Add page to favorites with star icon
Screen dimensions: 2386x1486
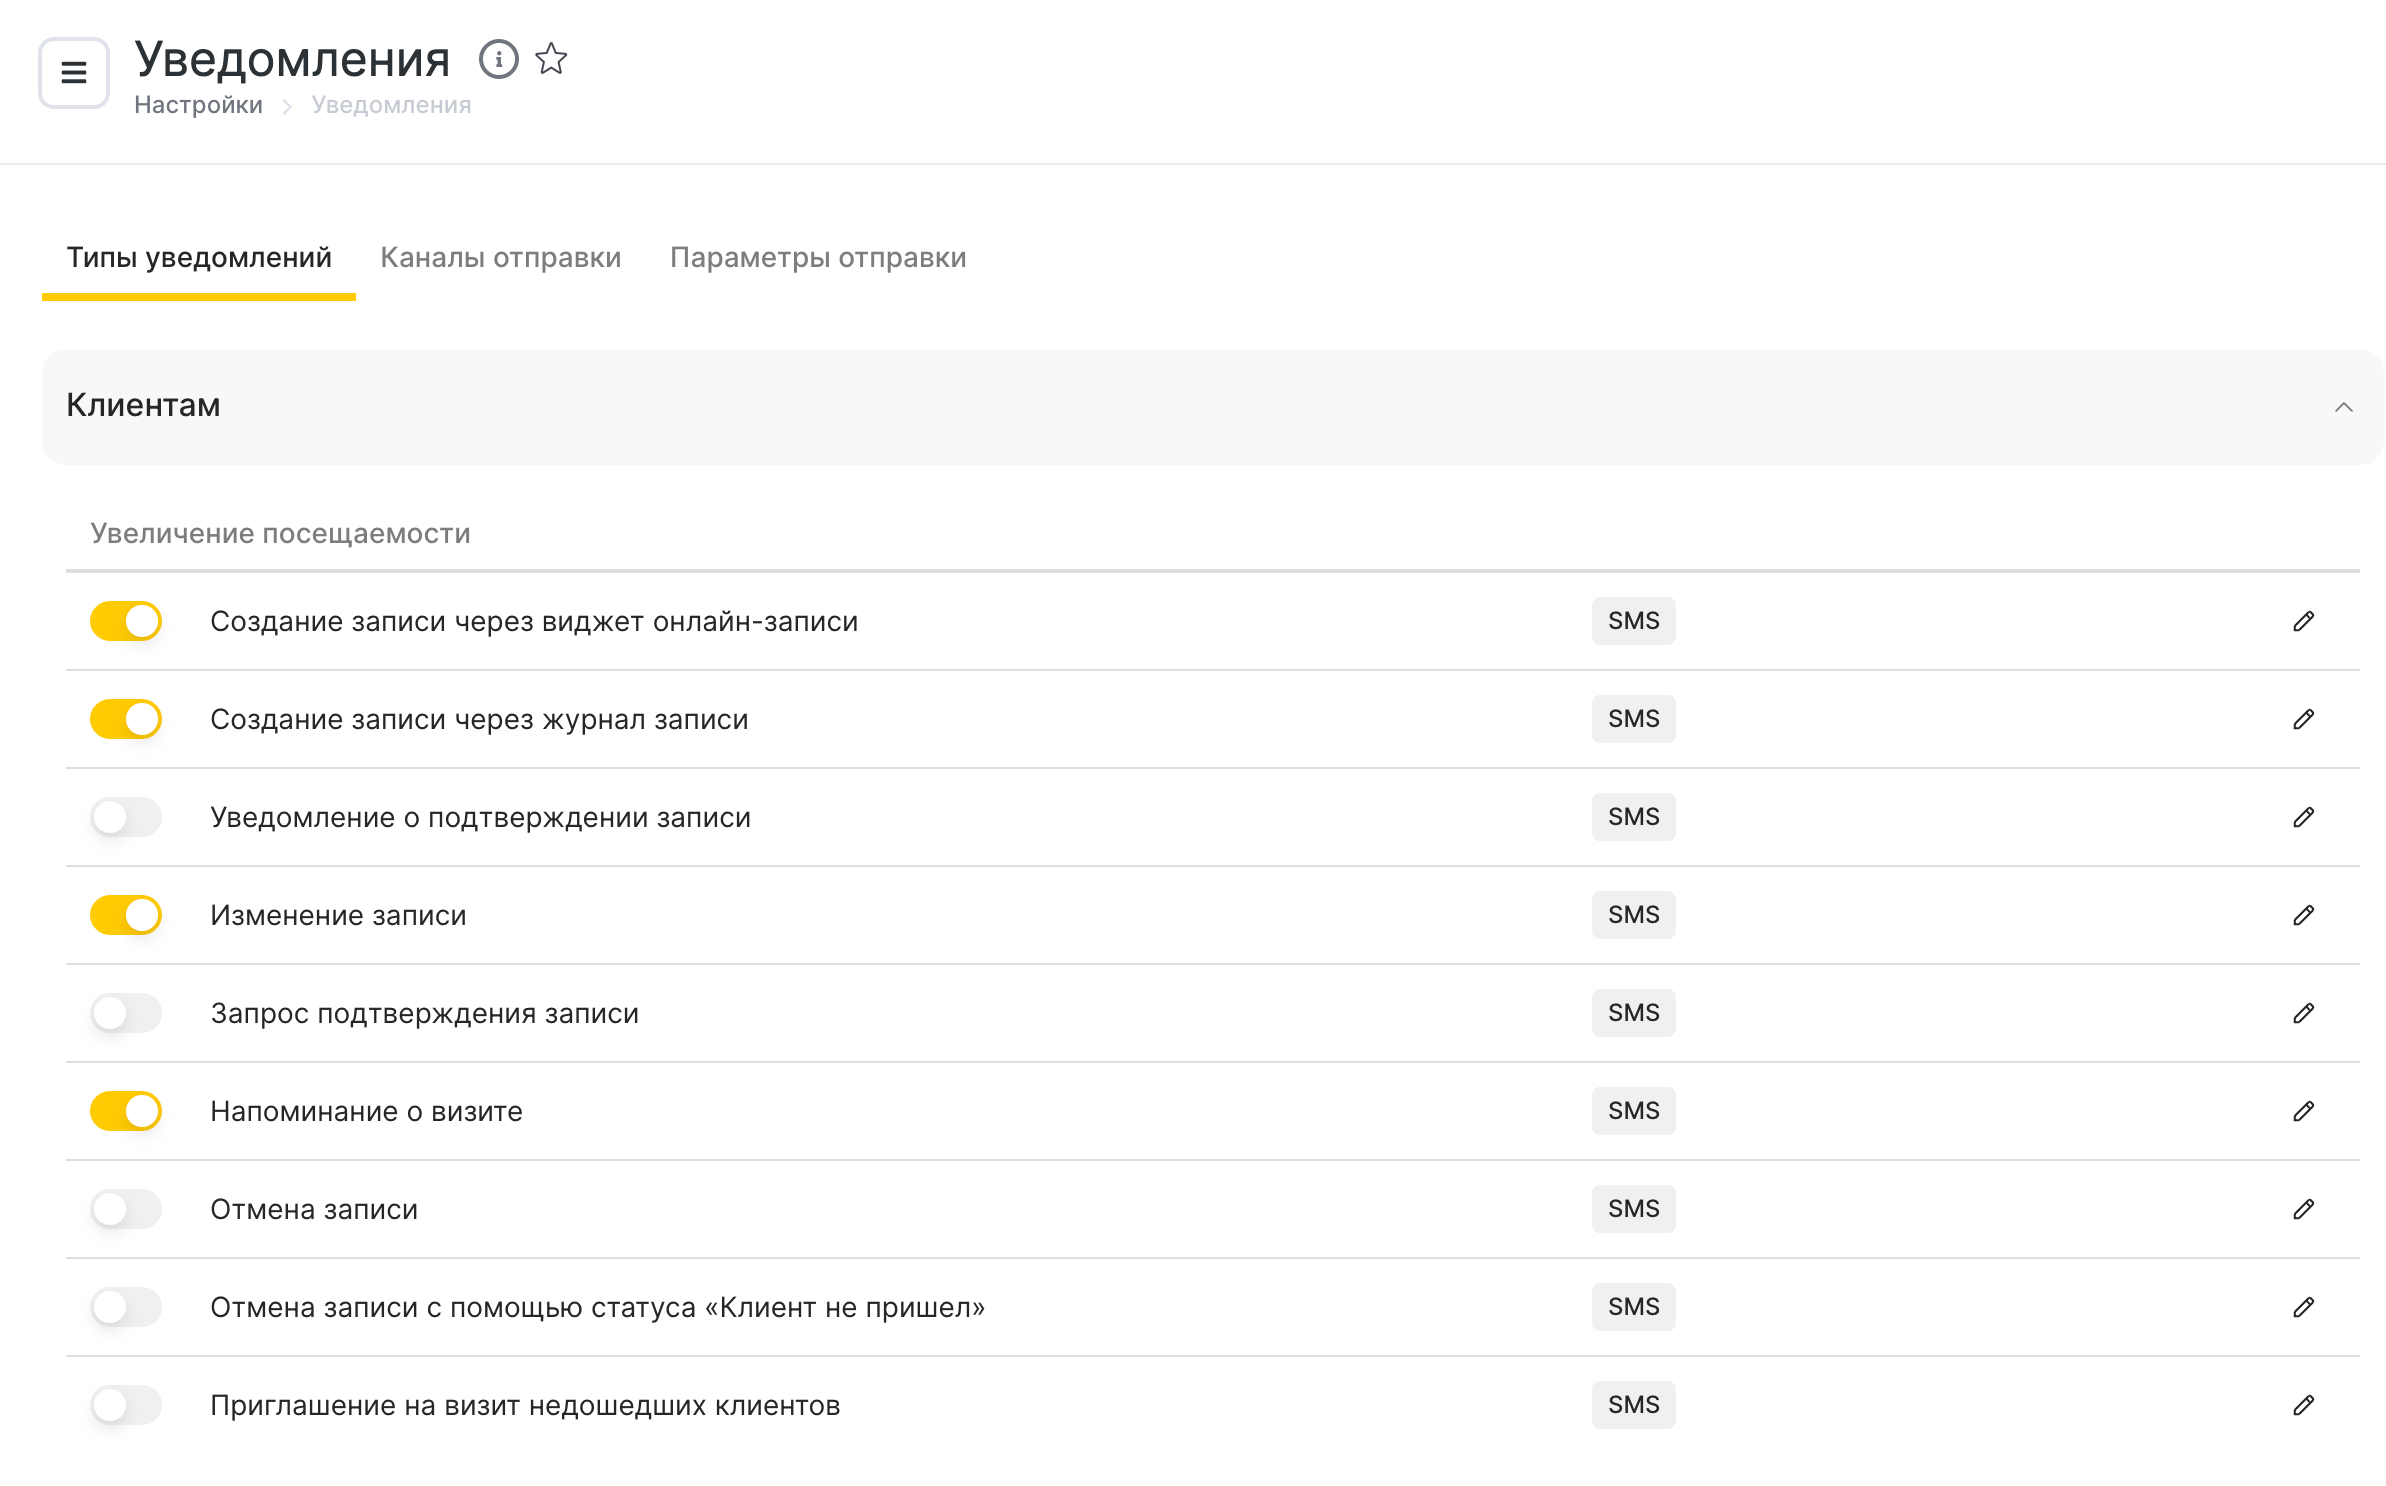coord(551,59)
